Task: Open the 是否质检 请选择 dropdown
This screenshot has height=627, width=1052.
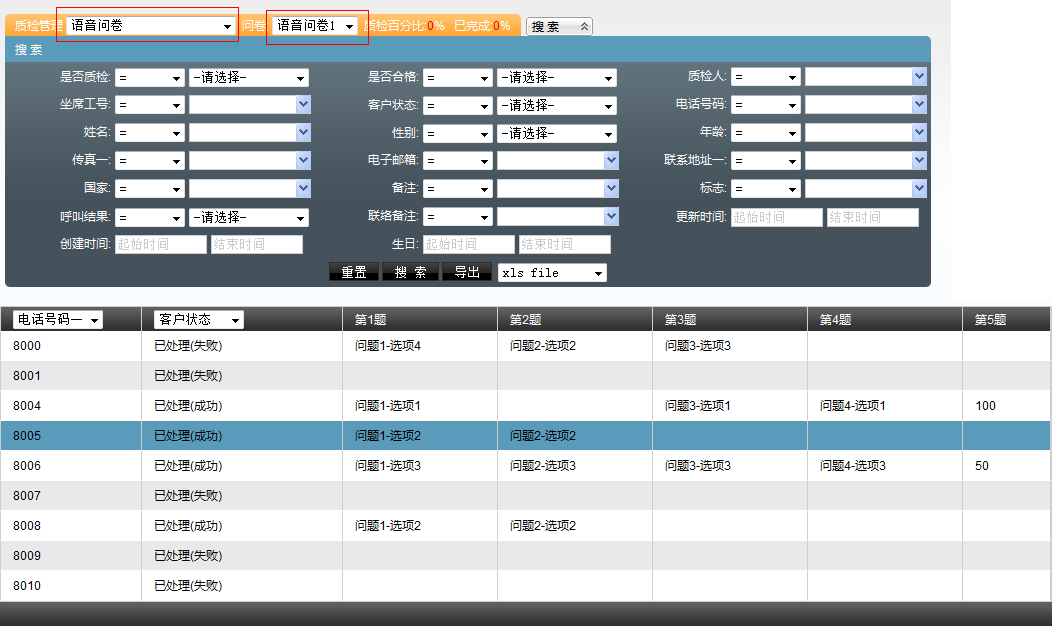Action: coord(248,78)
